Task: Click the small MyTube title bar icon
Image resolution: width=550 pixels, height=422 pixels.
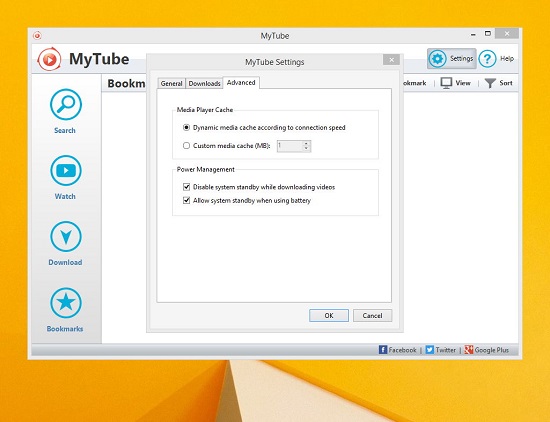Action: click(x=37, y=35)
